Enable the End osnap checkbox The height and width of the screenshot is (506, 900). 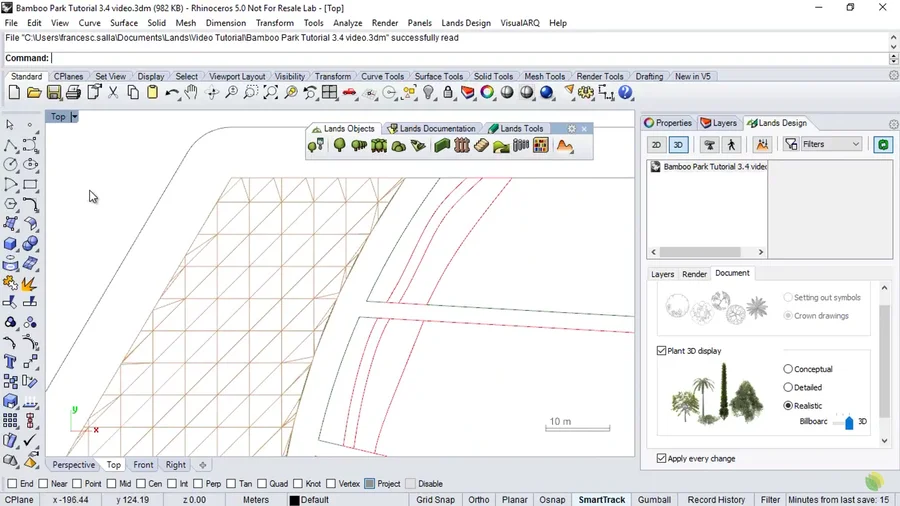pos(12,484)
